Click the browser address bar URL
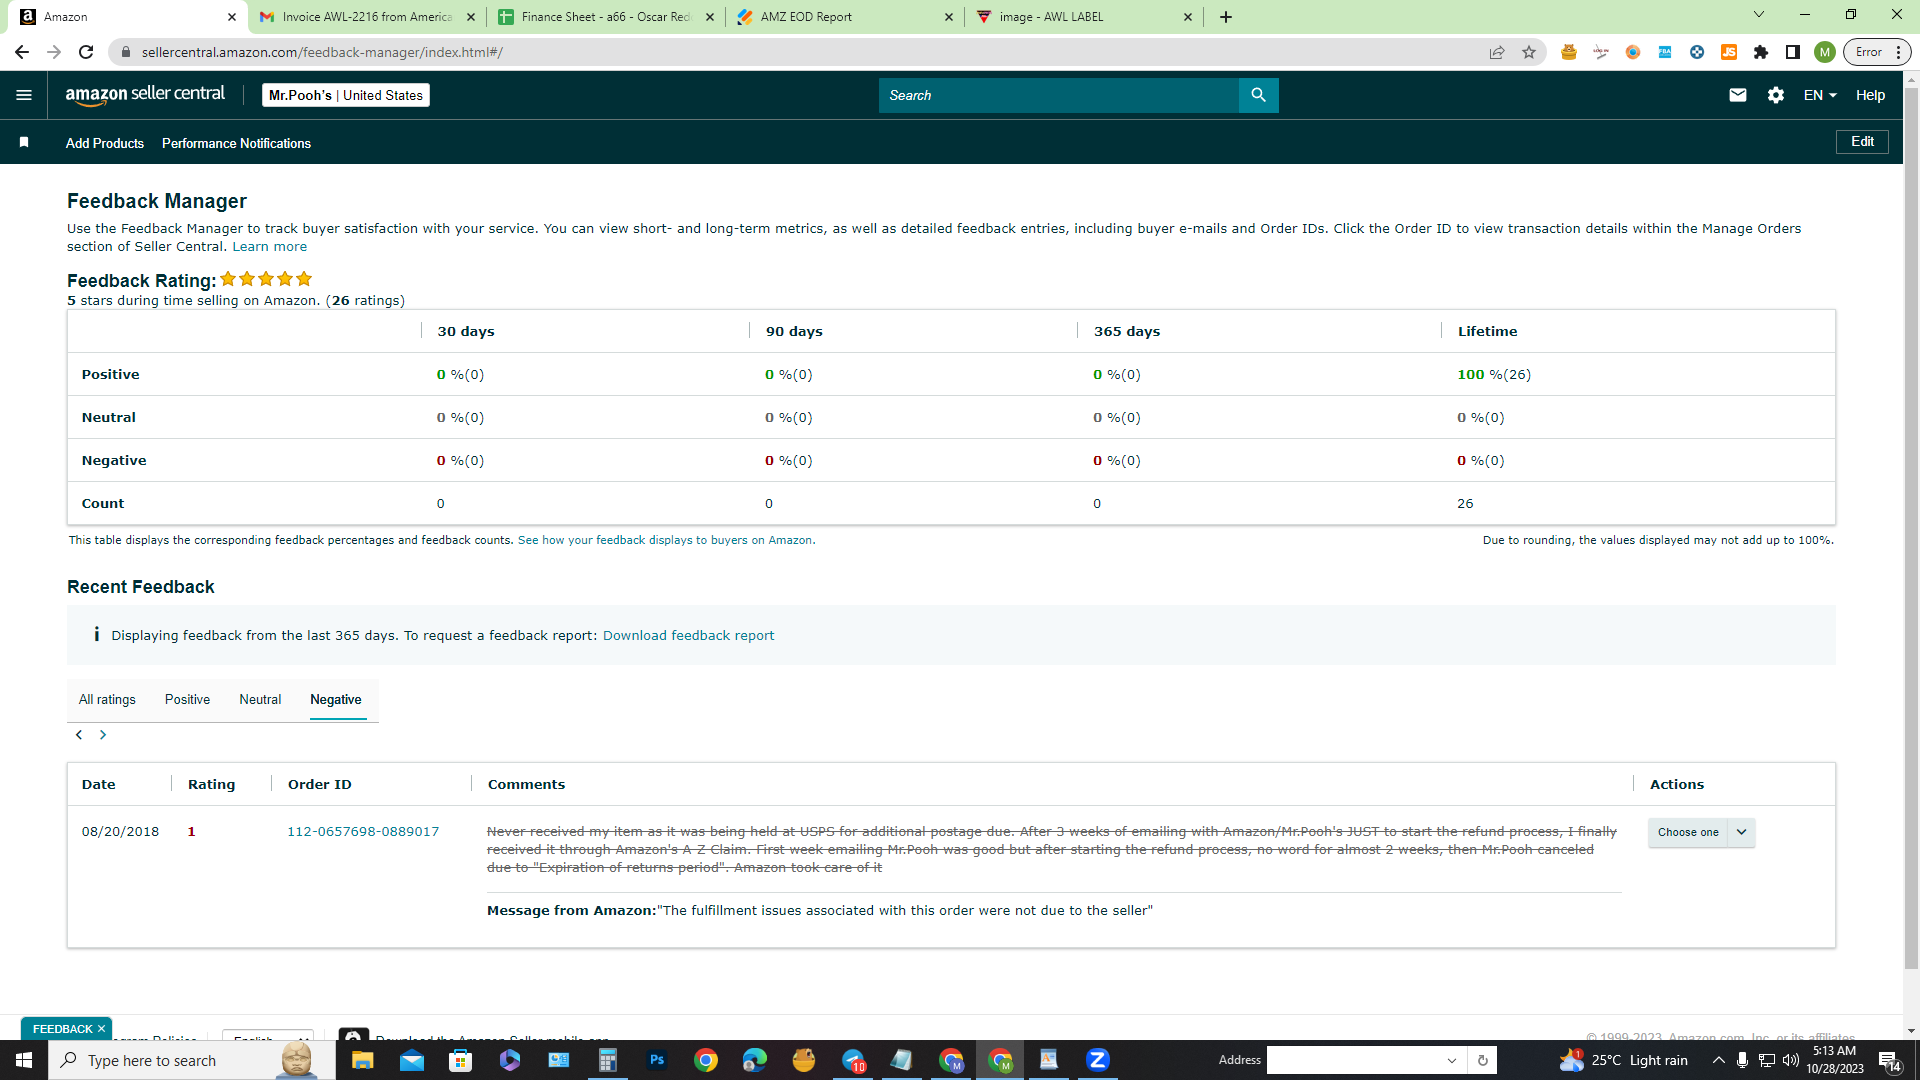Screen dimensions: 1920x1080 [x=322, y=52]
